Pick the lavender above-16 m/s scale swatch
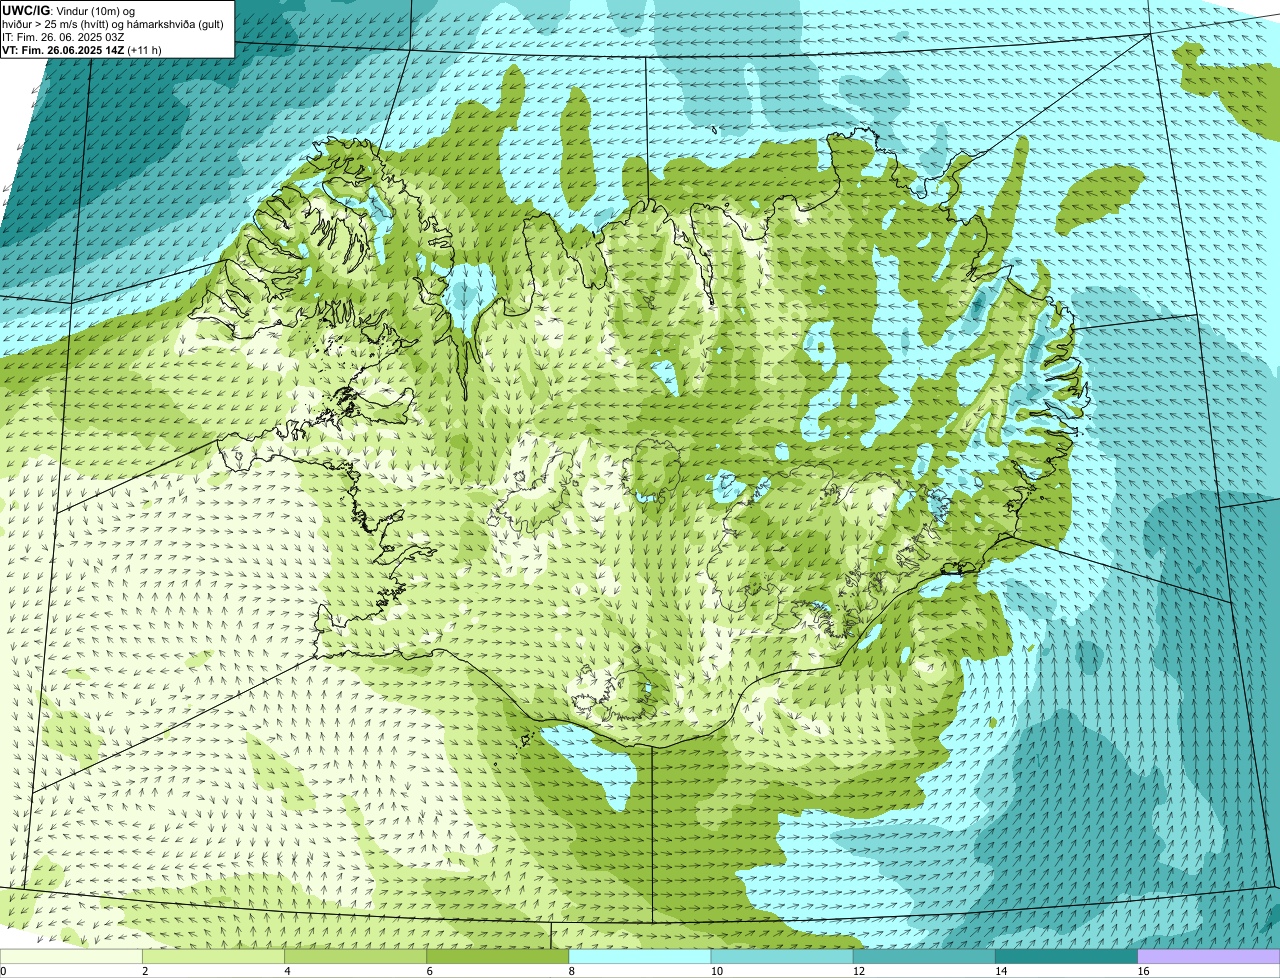Viewport: 1280px width, 978px height. pyautogui.click(x=1208, y=957)
